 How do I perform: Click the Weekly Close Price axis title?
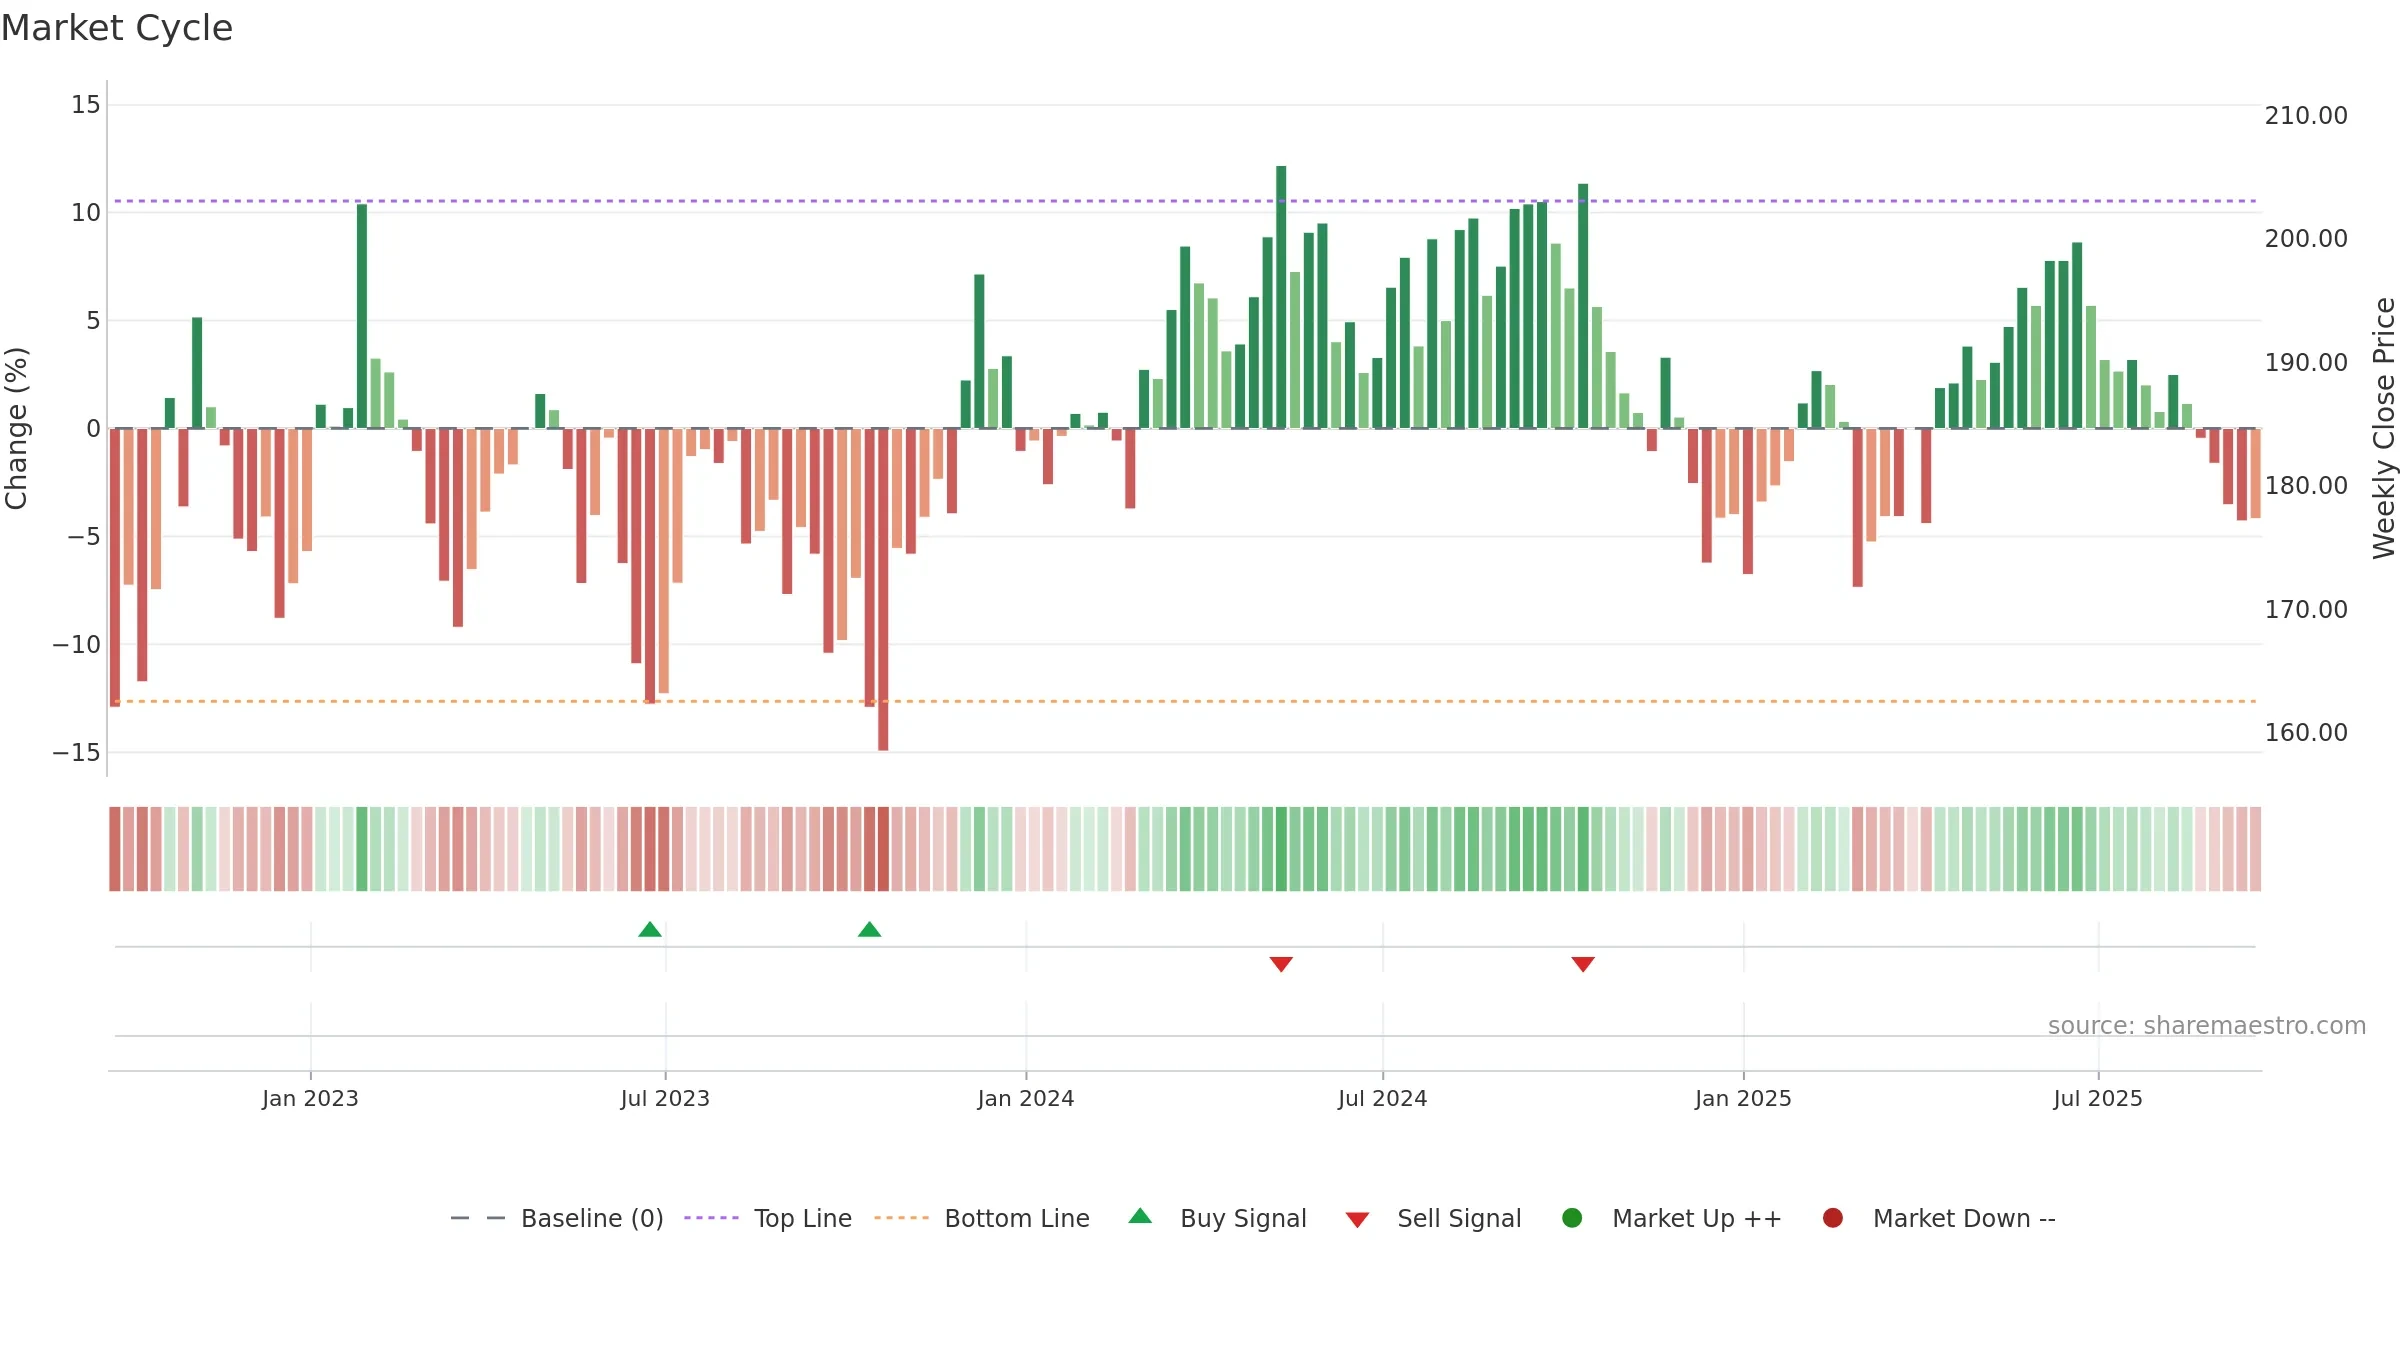[x=2384, y=428]
